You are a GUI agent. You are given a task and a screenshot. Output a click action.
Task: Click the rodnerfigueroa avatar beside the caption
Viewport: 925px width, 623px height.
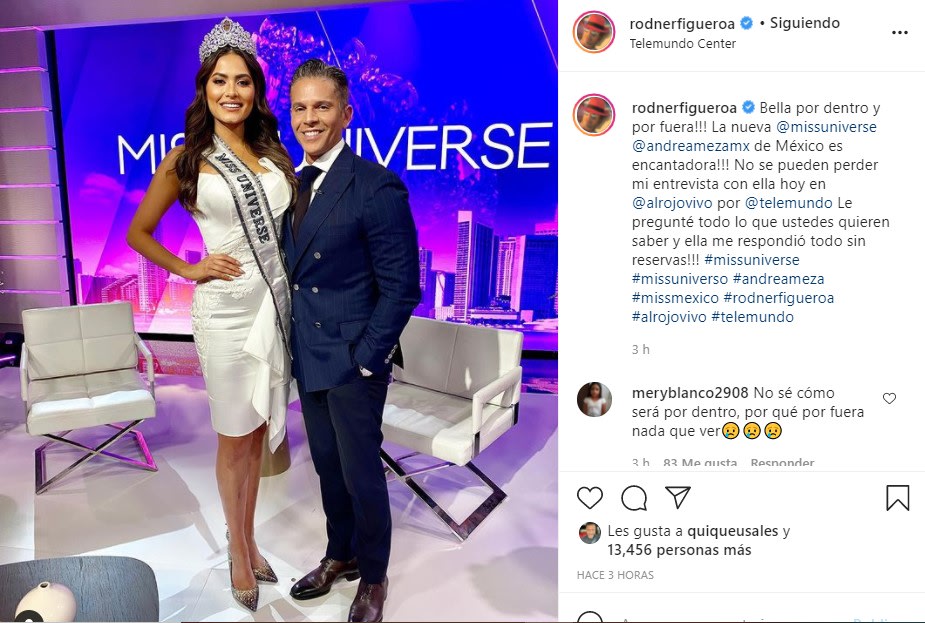coord(593,114)
